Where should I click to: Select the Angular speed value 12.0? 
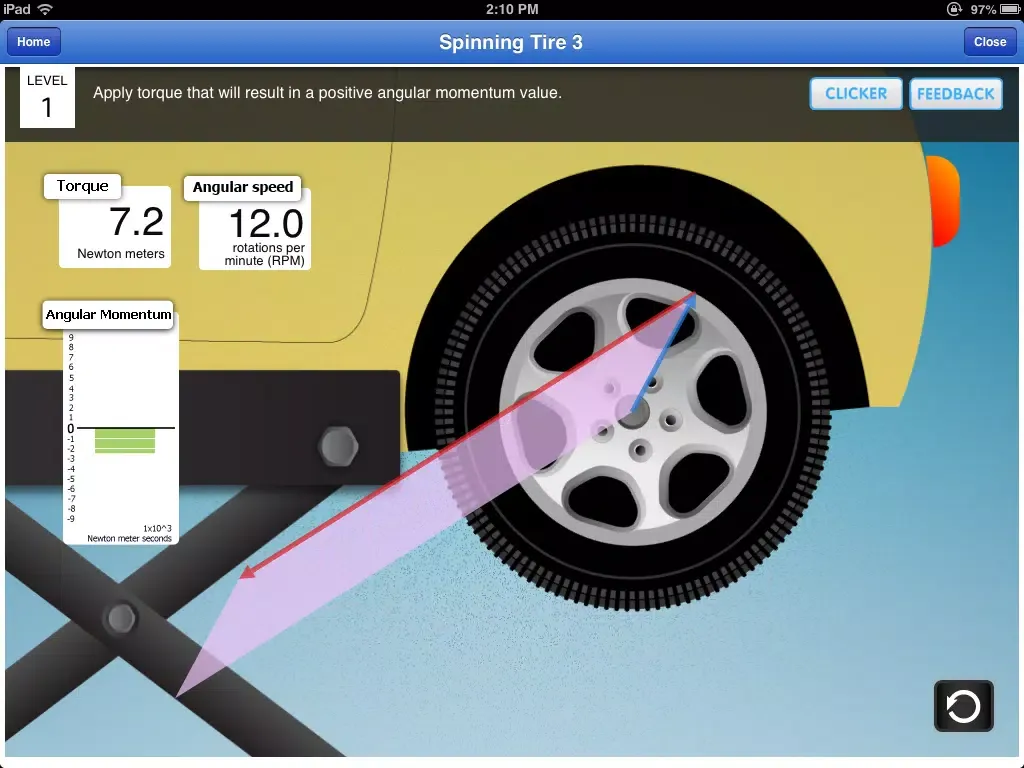tap(266, 224)
